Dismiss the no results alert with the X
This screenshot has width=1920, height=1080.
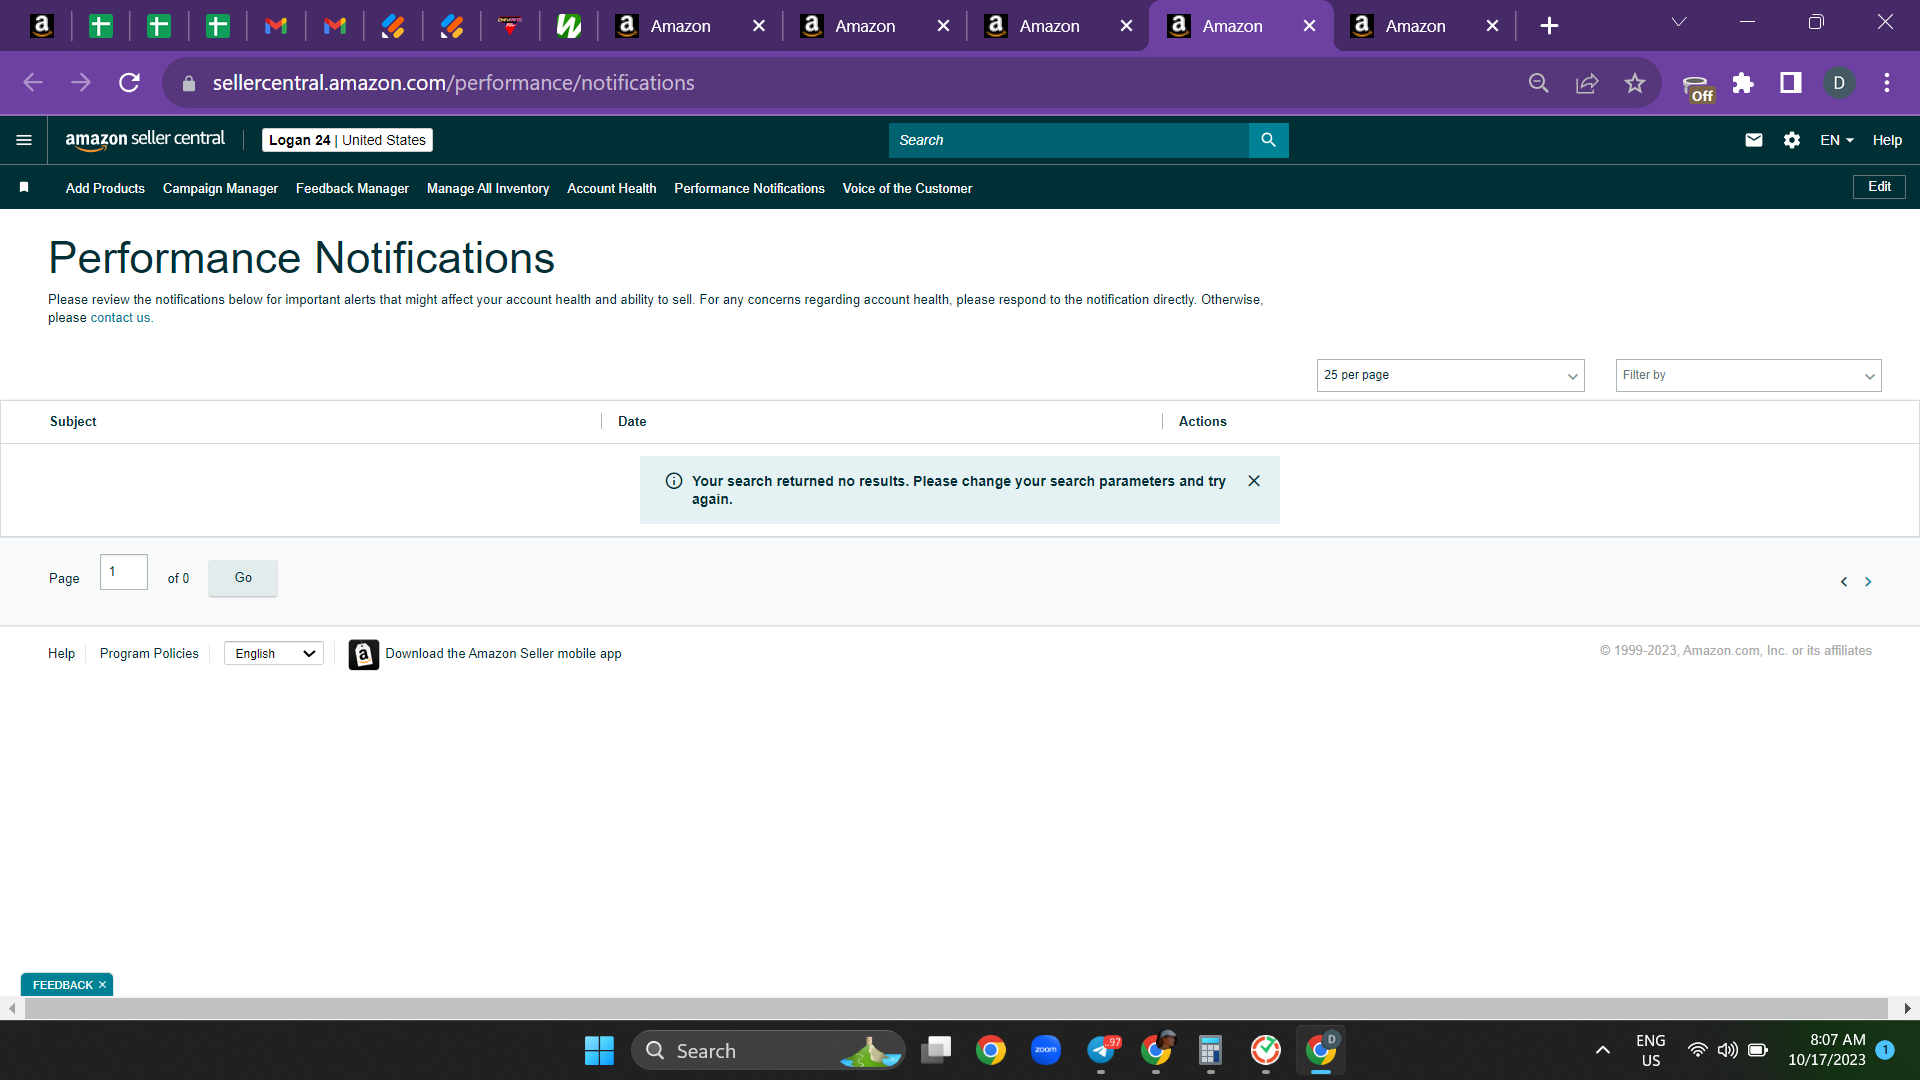pos(1254,481)
